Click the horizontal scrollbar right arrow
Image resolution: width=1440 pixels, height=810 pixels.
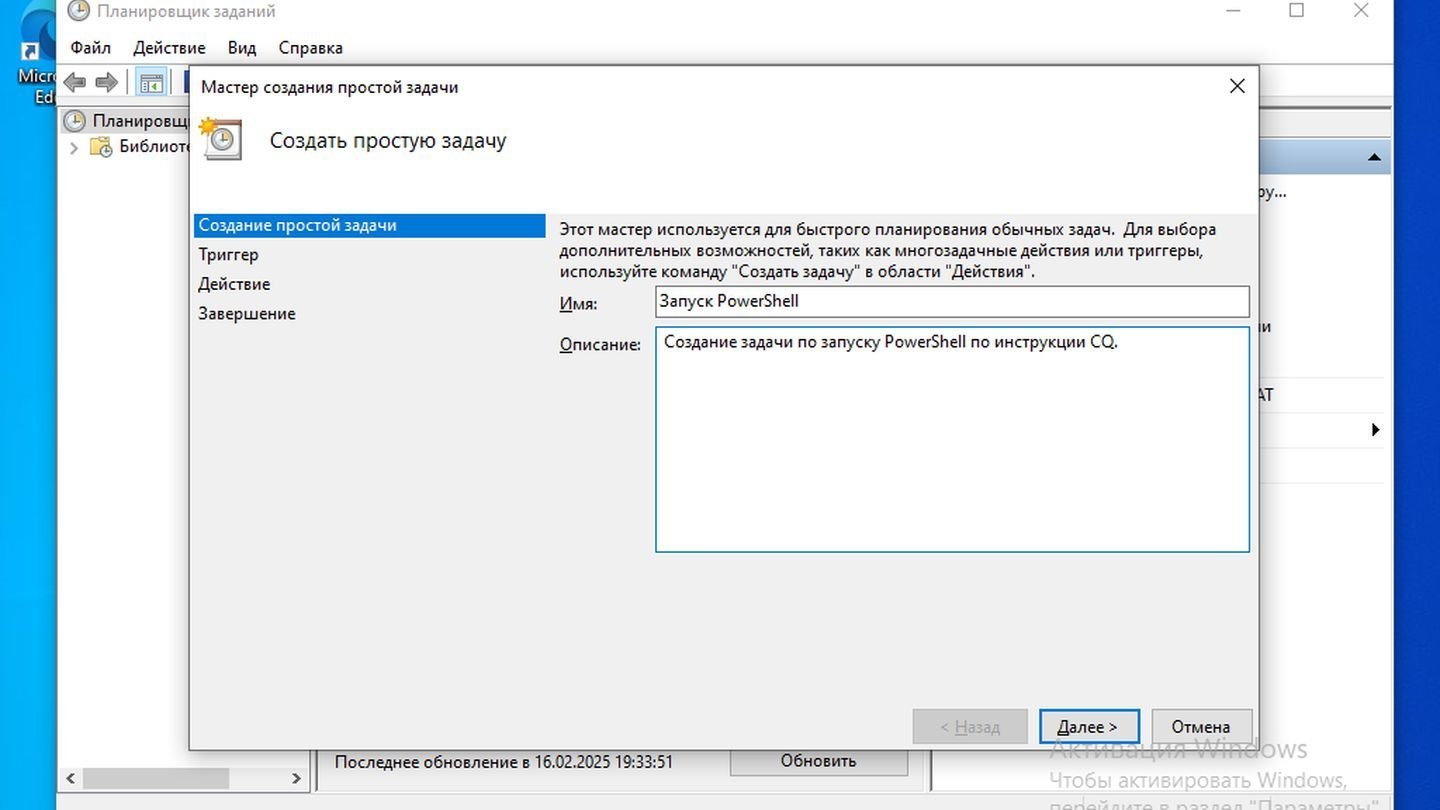point(296,778)
